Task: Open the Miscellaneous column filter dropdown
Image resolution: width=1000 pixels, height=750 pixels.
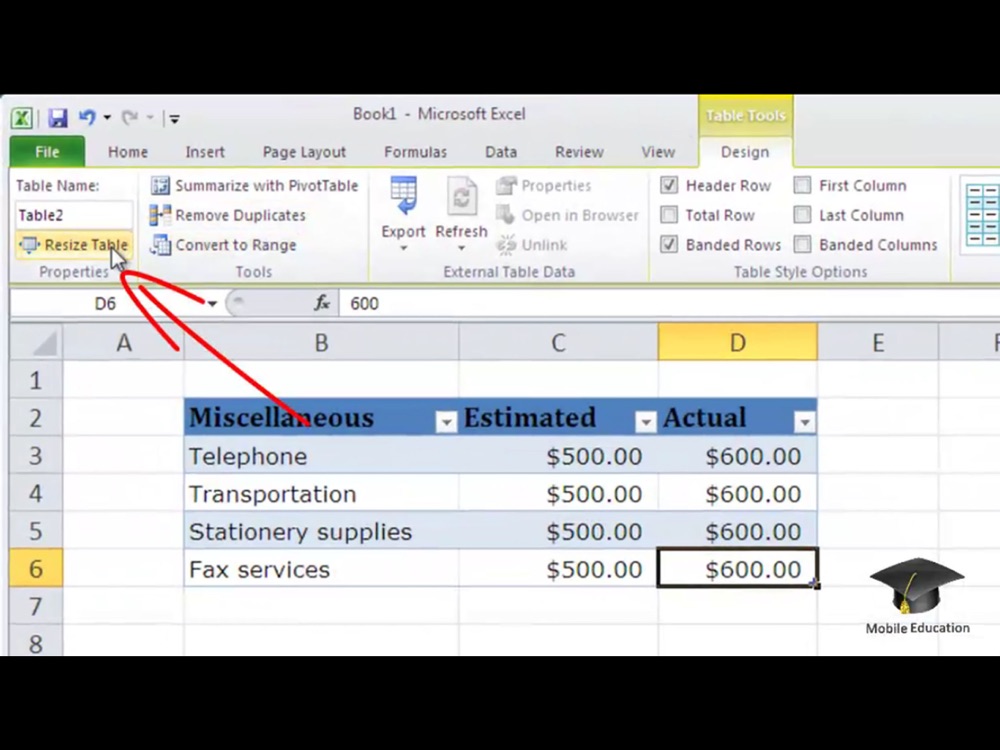Action: tap(446, 423)
